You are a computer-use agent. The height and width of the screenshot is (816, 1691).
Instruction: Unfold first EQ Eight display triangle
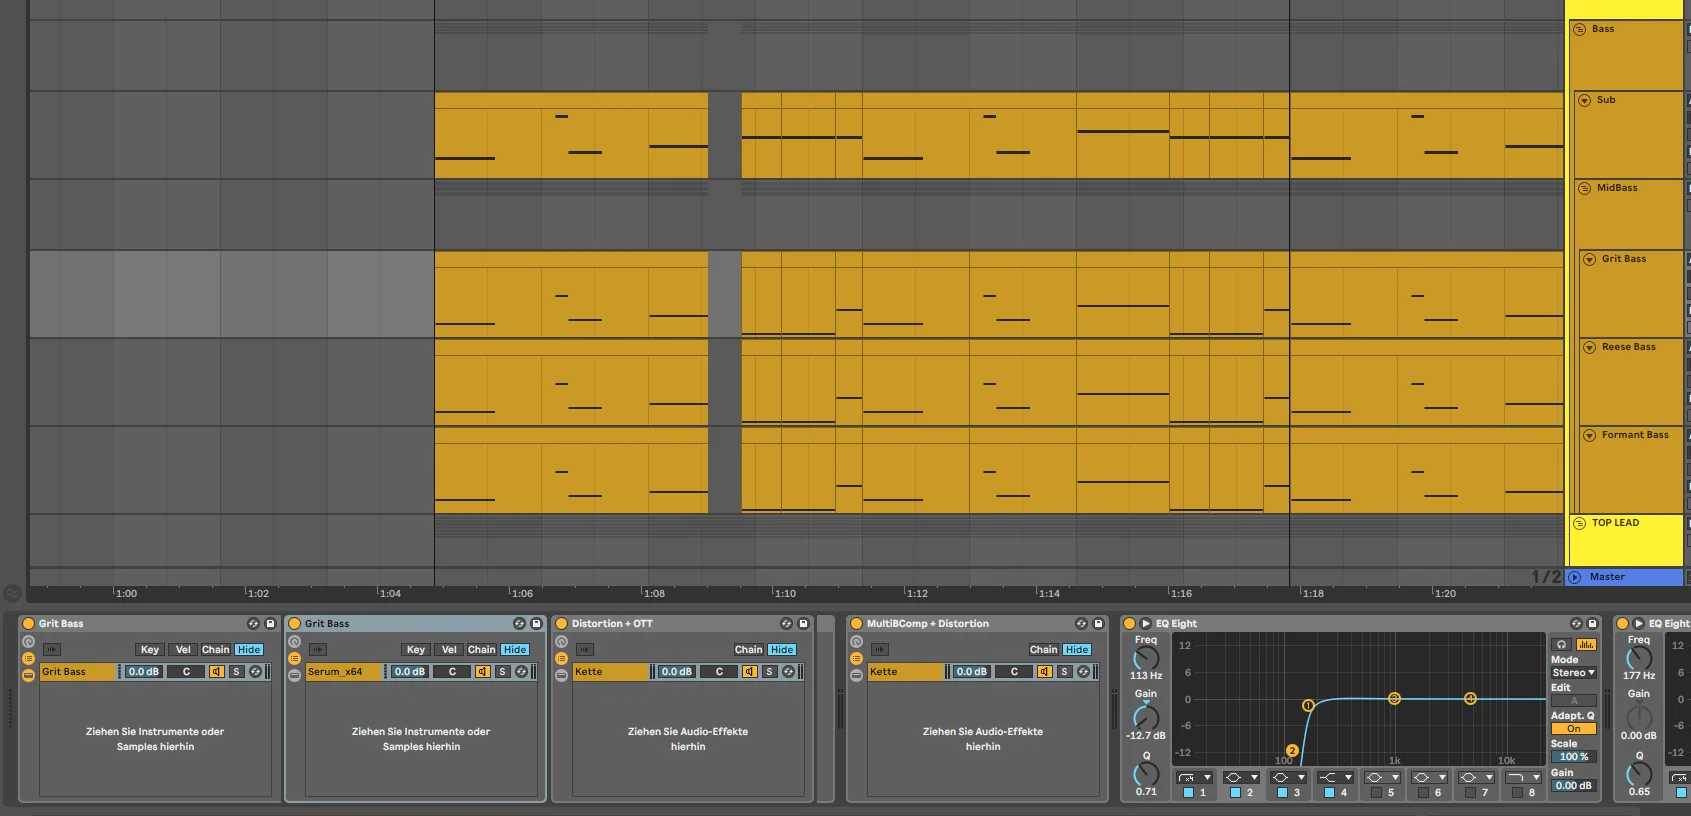point(1146,623)
